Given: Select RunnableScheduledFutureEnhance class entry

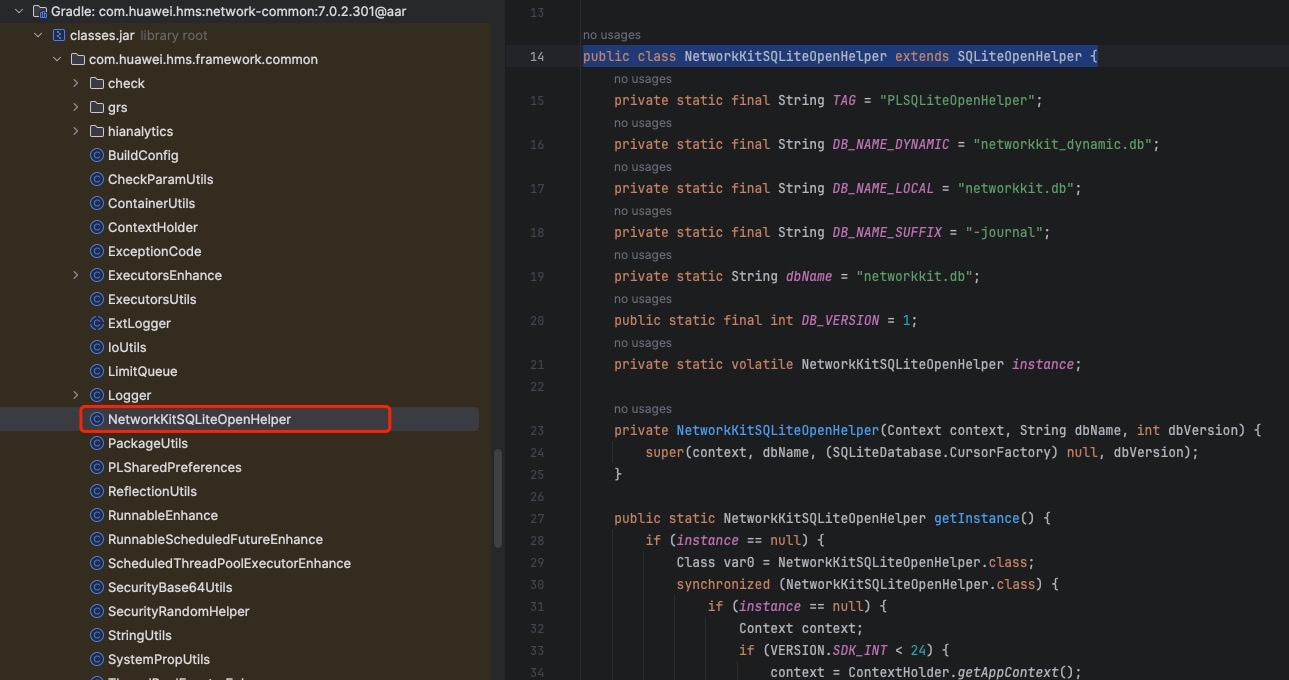Looking at the screenshot, I should tap(215, 539).
